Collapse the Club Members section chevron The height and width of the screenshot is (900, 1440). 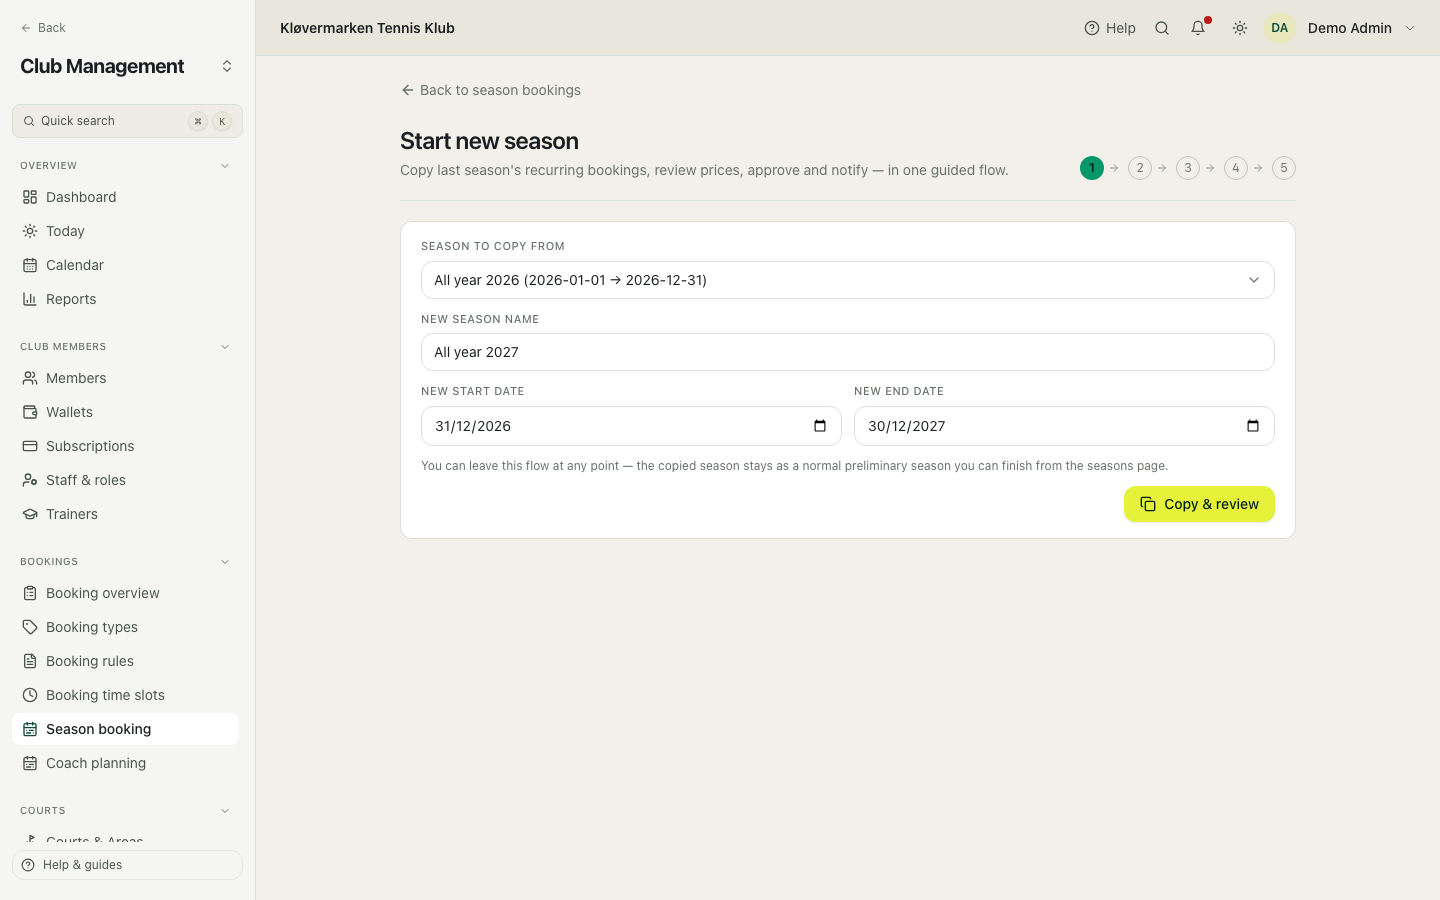(x=225, y=347)
